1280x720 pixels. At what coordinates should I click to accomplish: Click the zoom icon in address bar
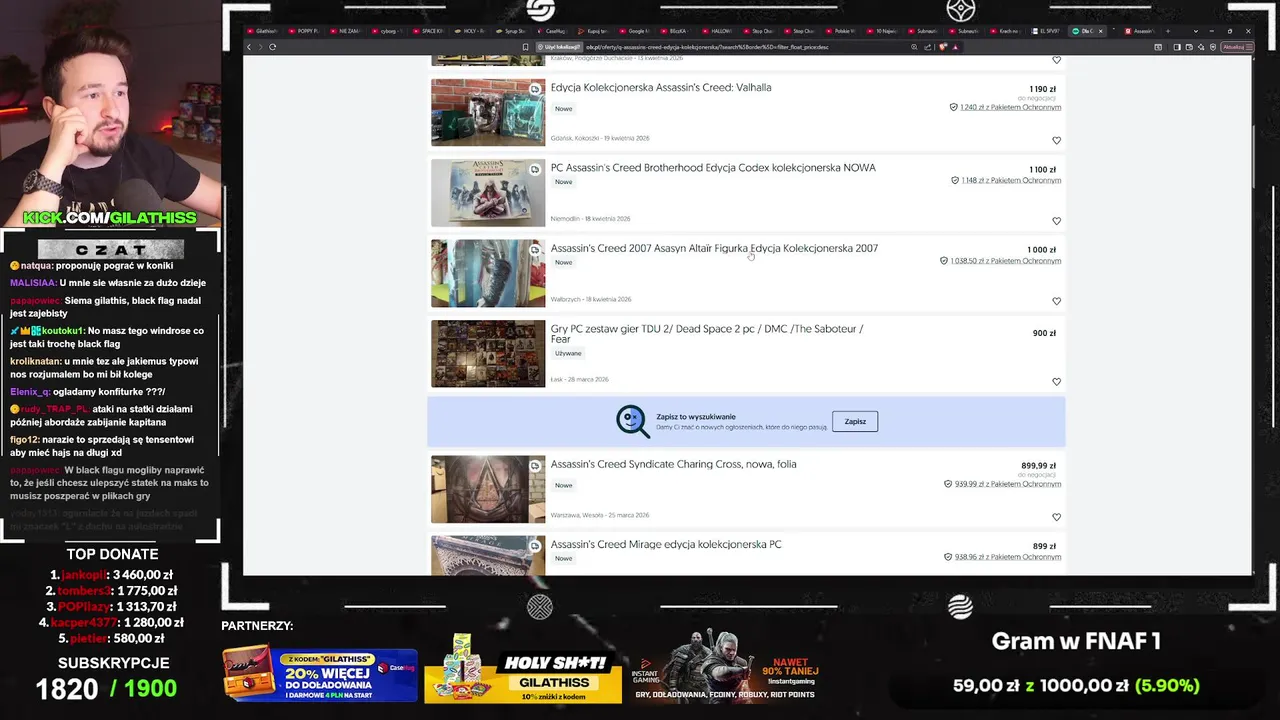(914, 47)
